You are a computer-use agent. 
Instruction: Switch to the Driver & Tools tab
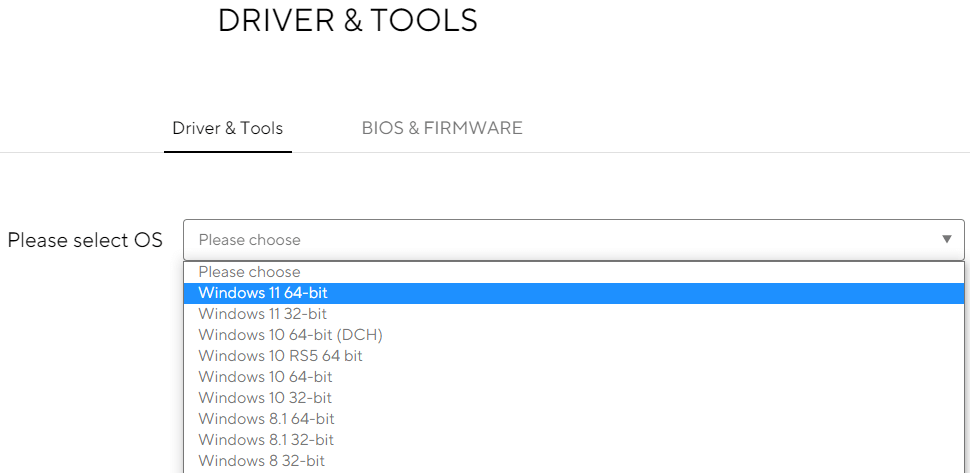[227, 128]
